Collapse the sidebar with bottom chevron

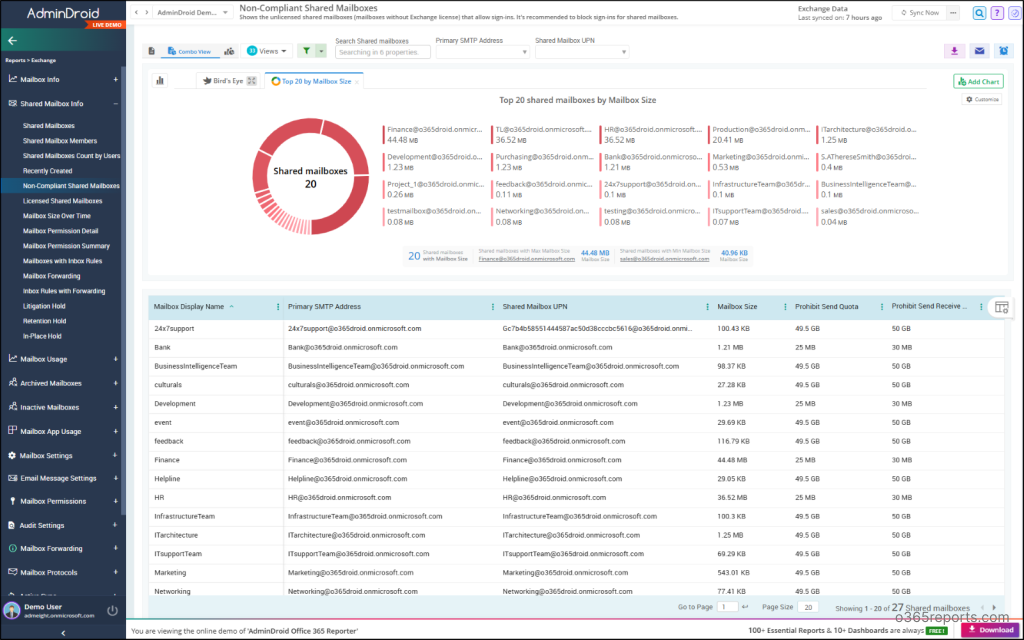coord(63,633)
